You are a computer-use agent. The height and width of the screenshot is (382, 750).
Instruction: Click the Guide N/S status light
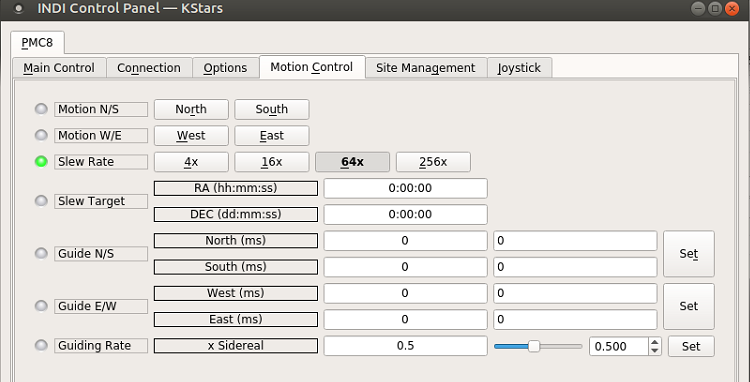tap(42, 253)
